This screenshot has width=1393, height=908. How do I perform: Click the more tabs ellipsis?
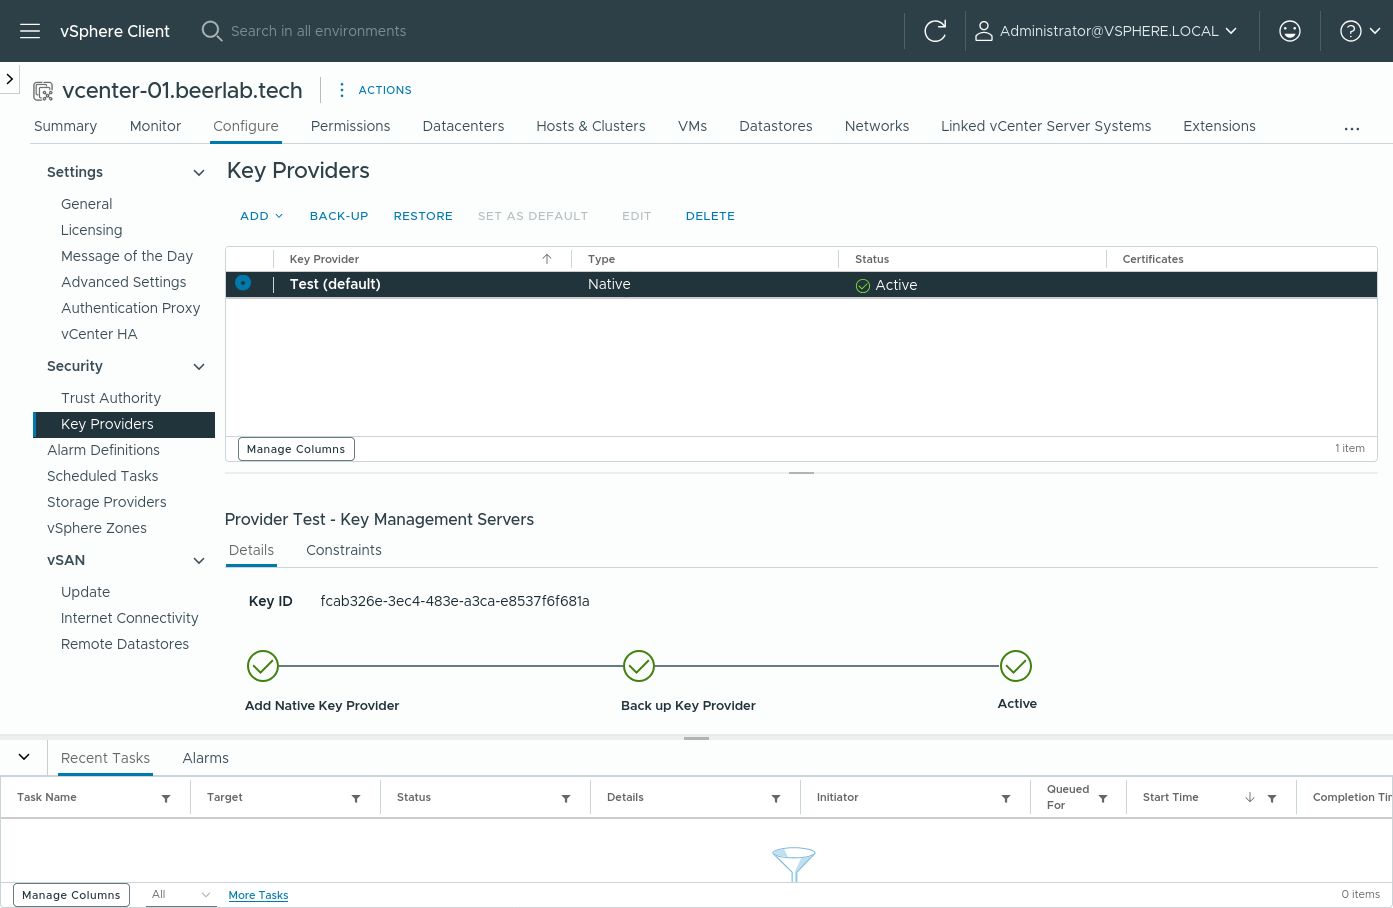click(x=1352, y=128)
